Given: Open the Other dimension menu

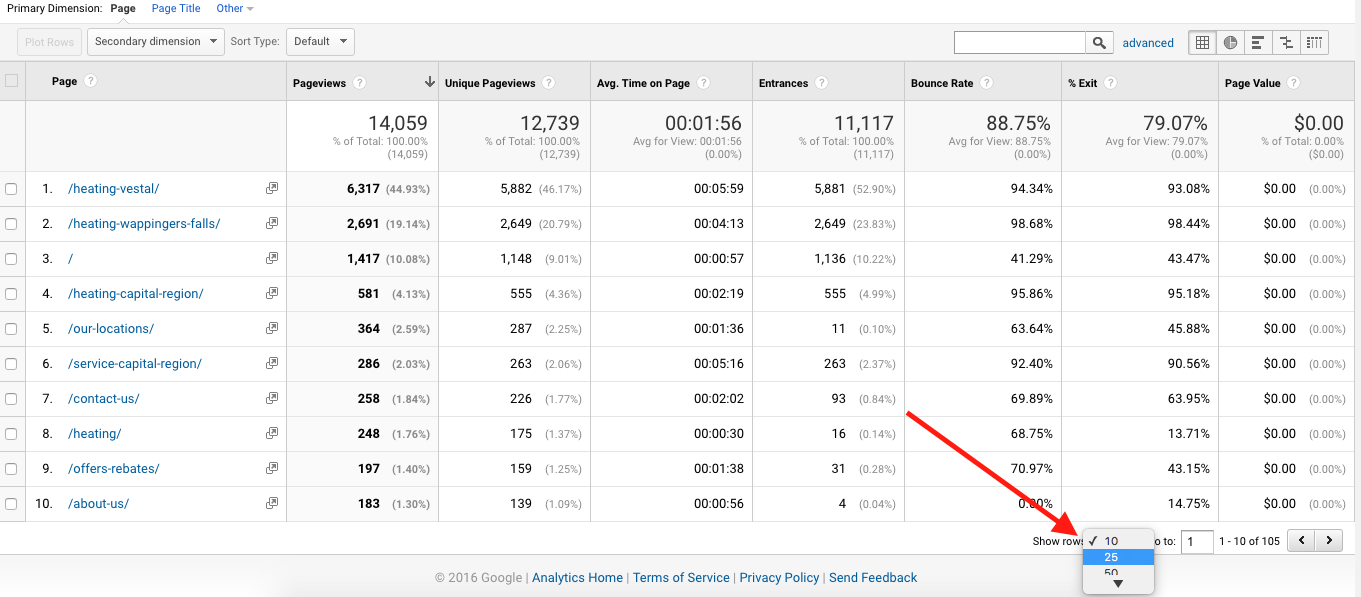Looking at the screenshot, I should pyautogui.click(x=233, y=8).
